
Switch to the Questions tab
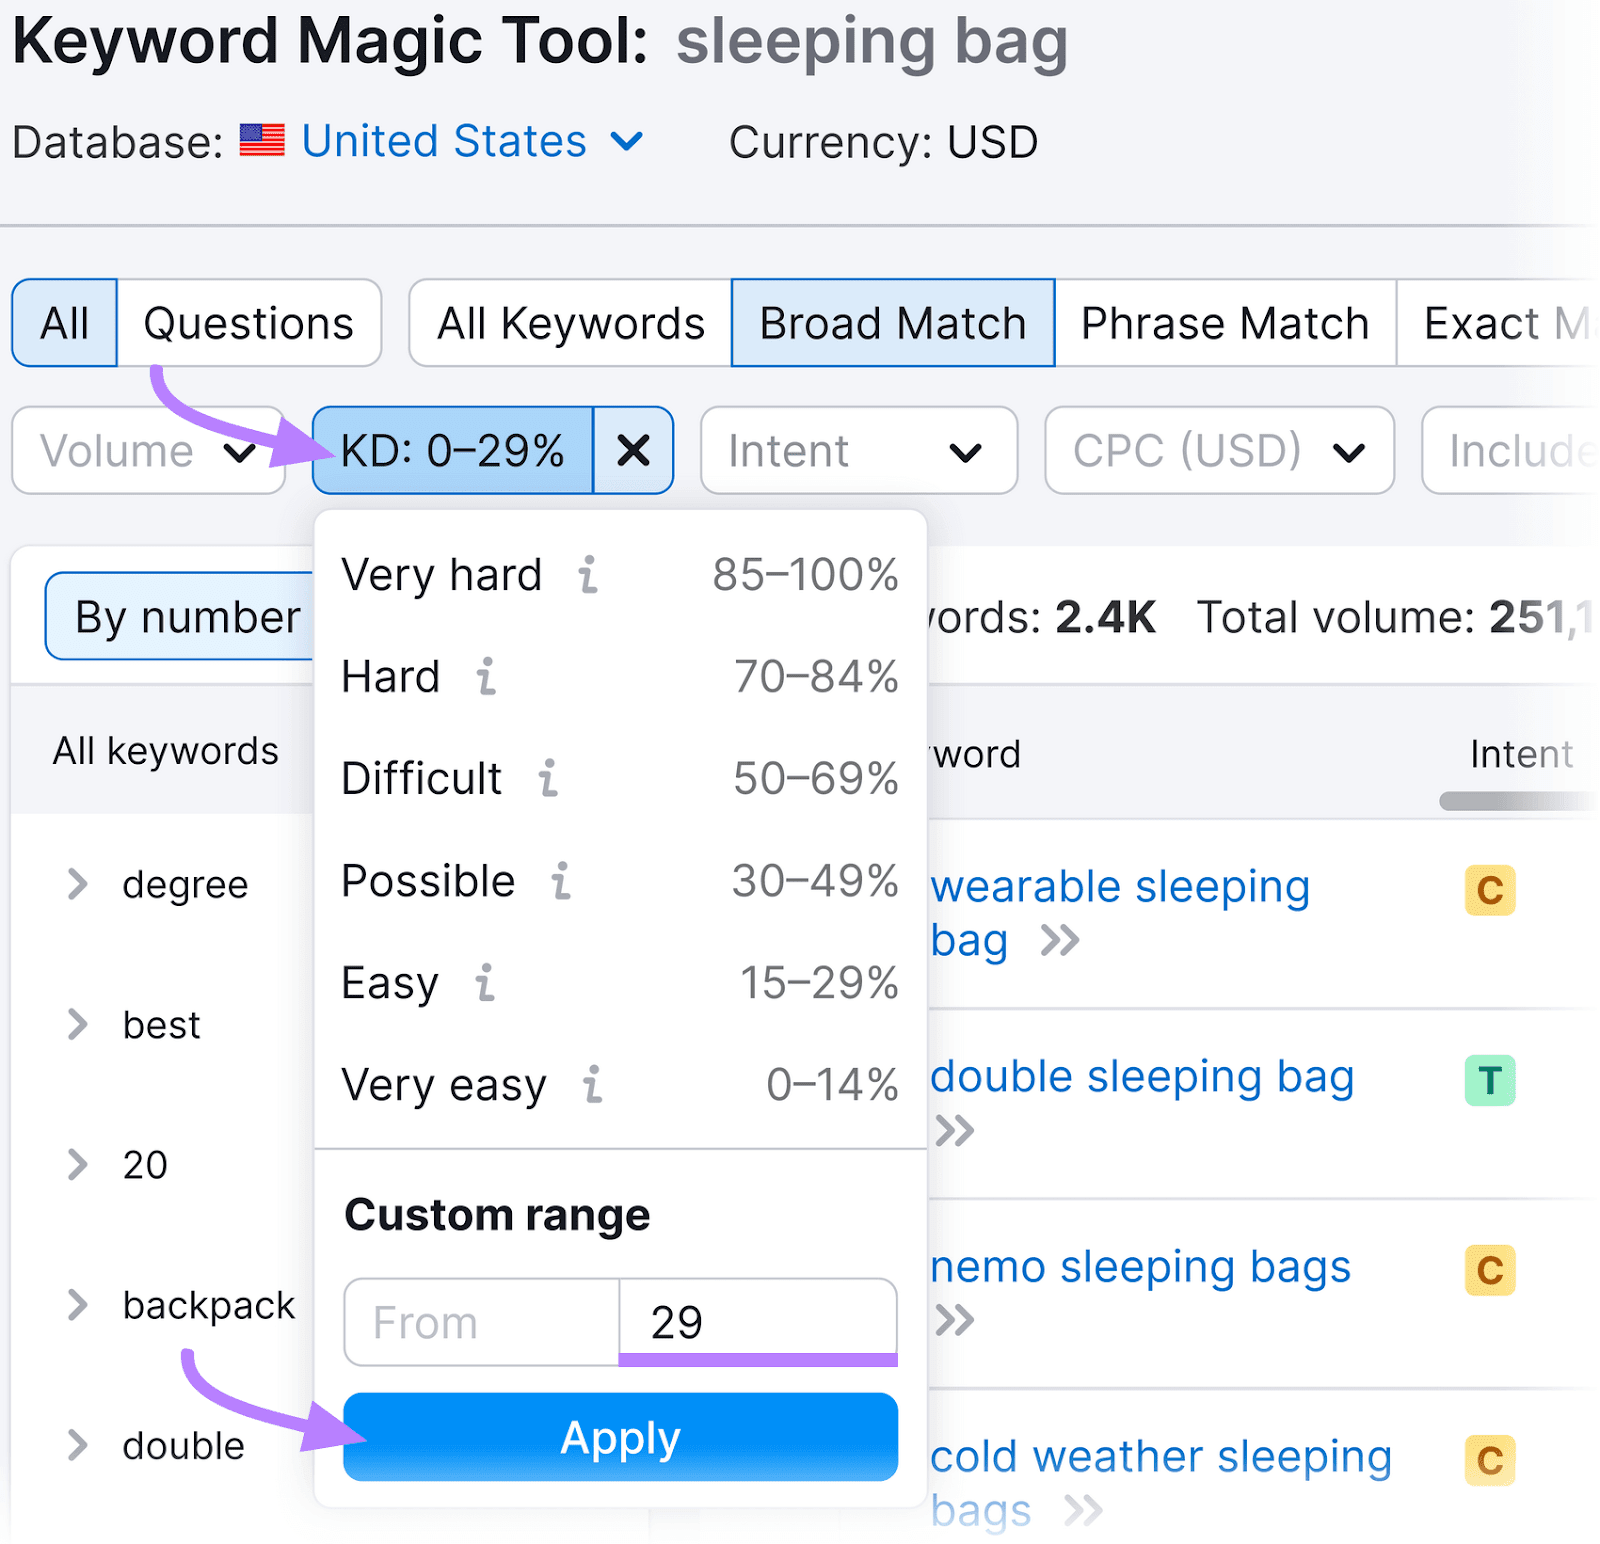tap(248, 322)
